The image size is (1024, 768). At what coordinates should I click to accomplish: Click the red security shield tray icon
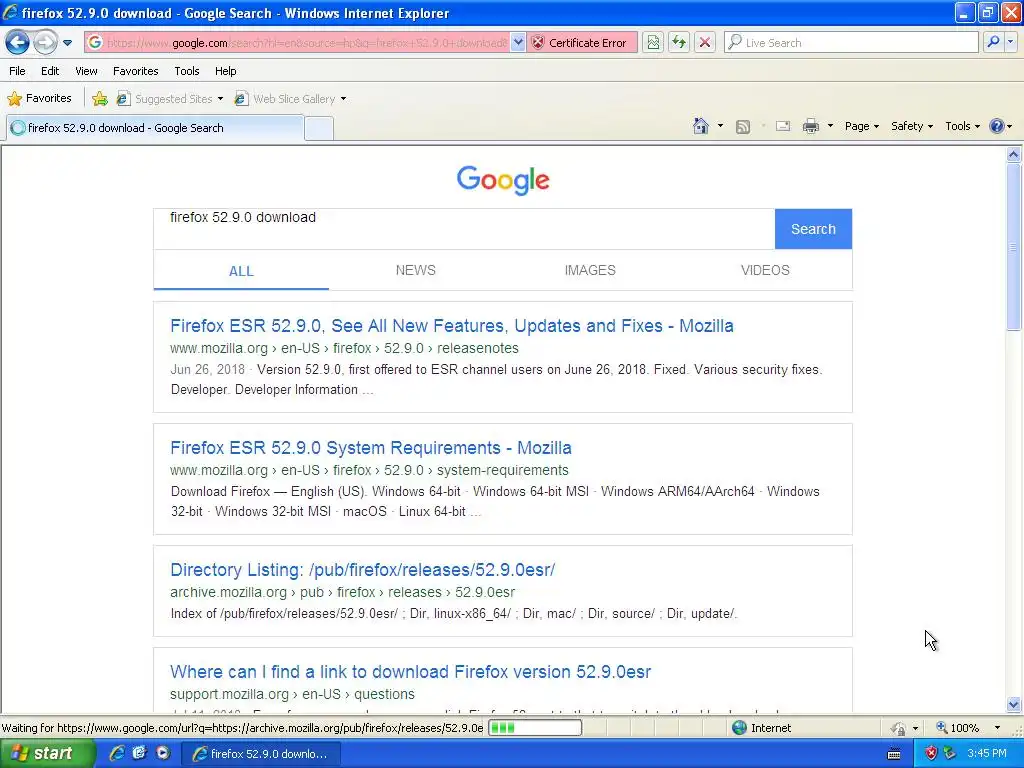coord(931,754)
